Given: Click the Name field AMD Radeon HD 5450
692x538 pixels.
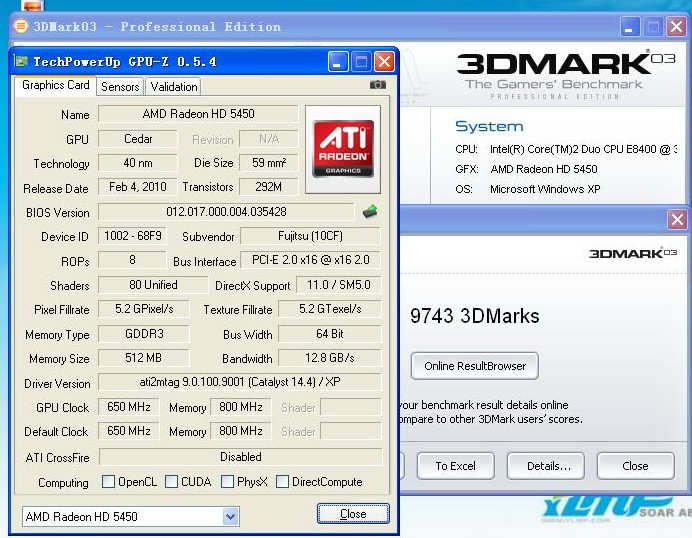Looking at the screenshot, I should click(198, 114).
